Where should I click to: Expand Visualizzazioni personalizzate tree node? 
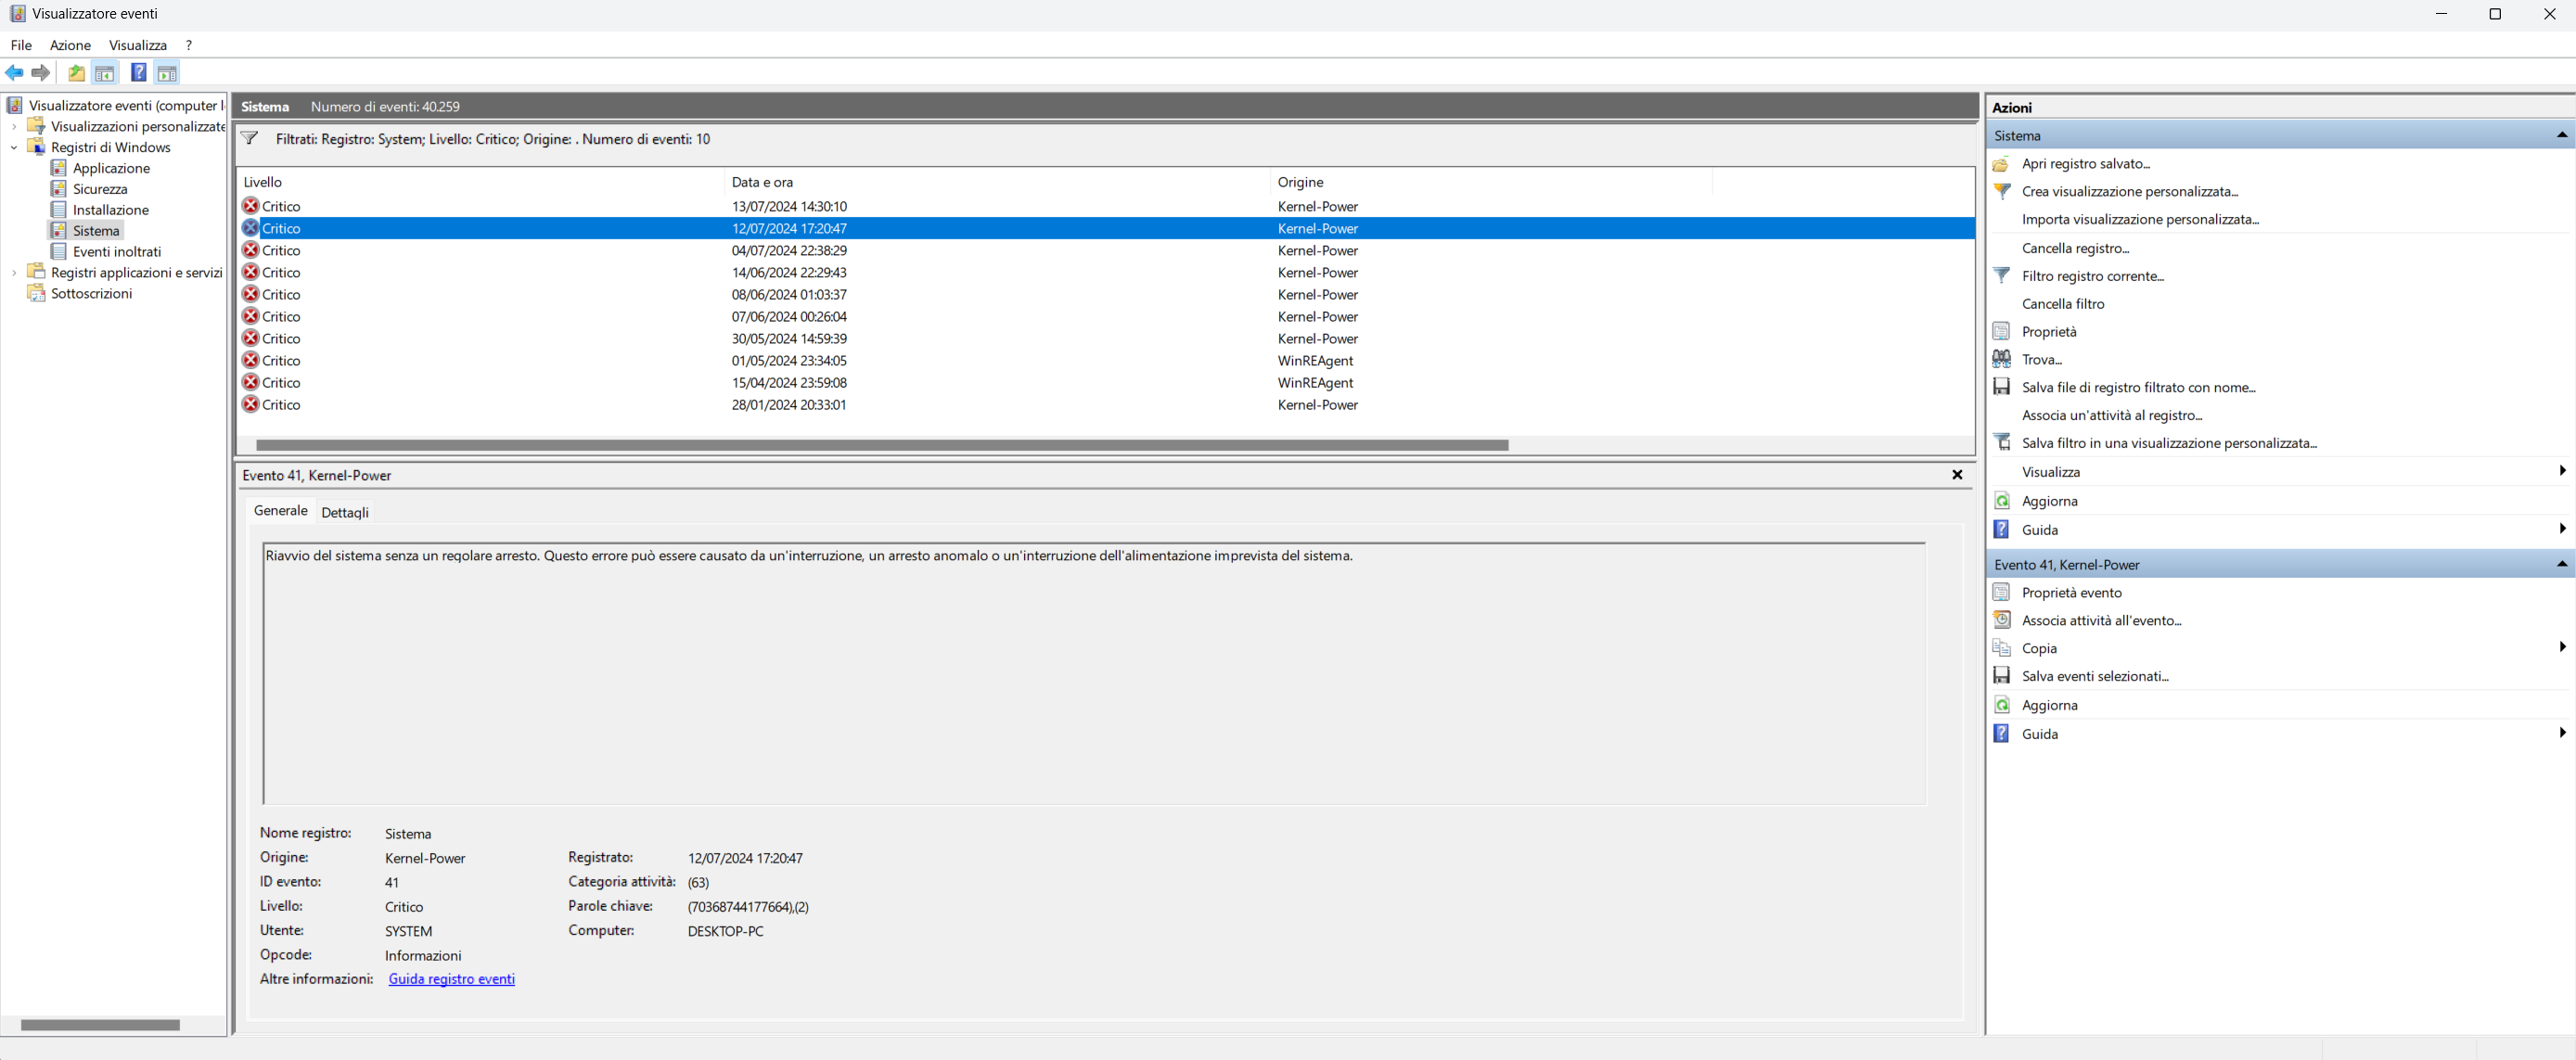(14, 126)
